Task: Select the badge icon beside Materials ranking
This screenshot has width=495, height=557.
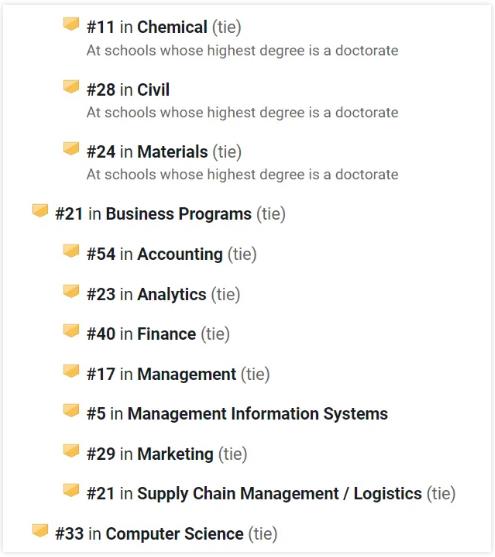Action: [x=71, y=148]
